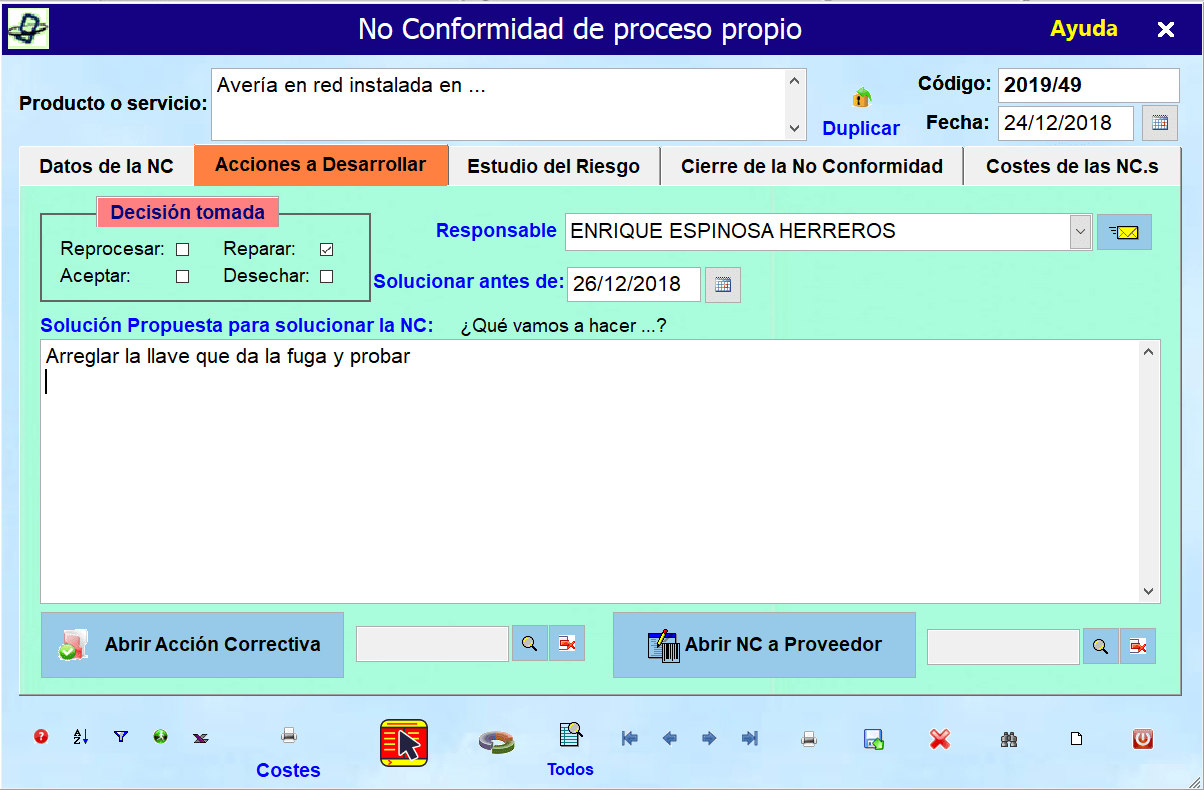This screenshot has width=1204, height=790.
Task: Click the Código field 2019/49
Action: pyautogui.click(x=1089, y=85)
